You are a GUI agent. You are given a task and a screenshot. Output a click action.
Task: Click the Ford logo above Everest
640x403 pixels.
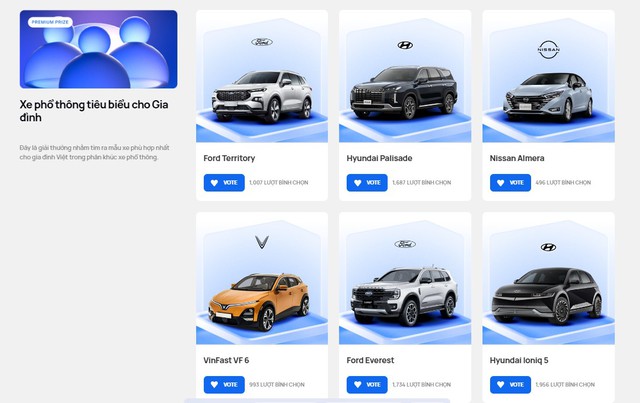click(x=405, y=244)
